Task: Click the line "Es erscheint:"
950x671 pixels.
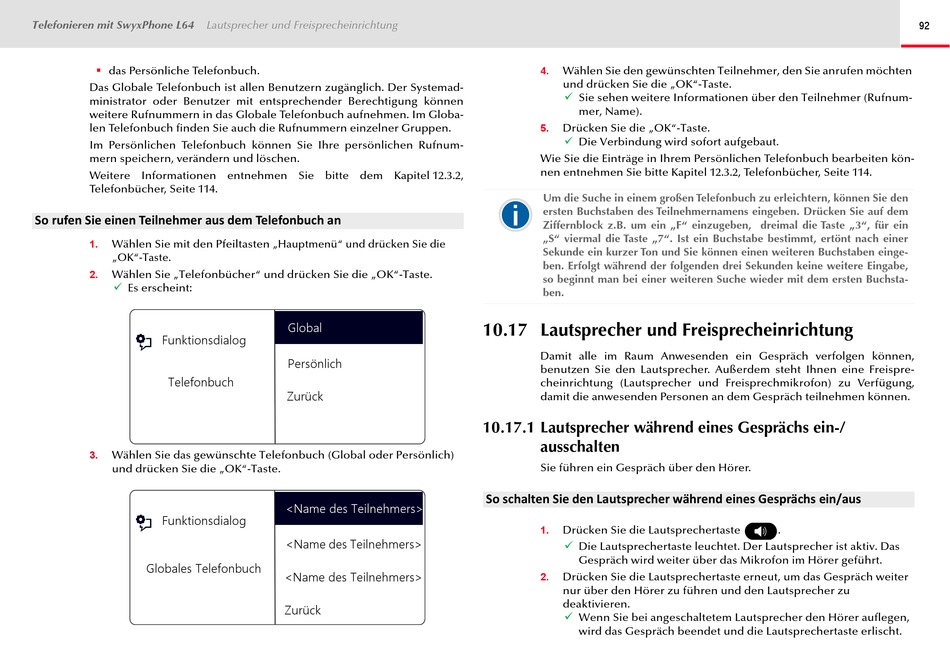Action: pyautogui.click(x=159, y=288)
